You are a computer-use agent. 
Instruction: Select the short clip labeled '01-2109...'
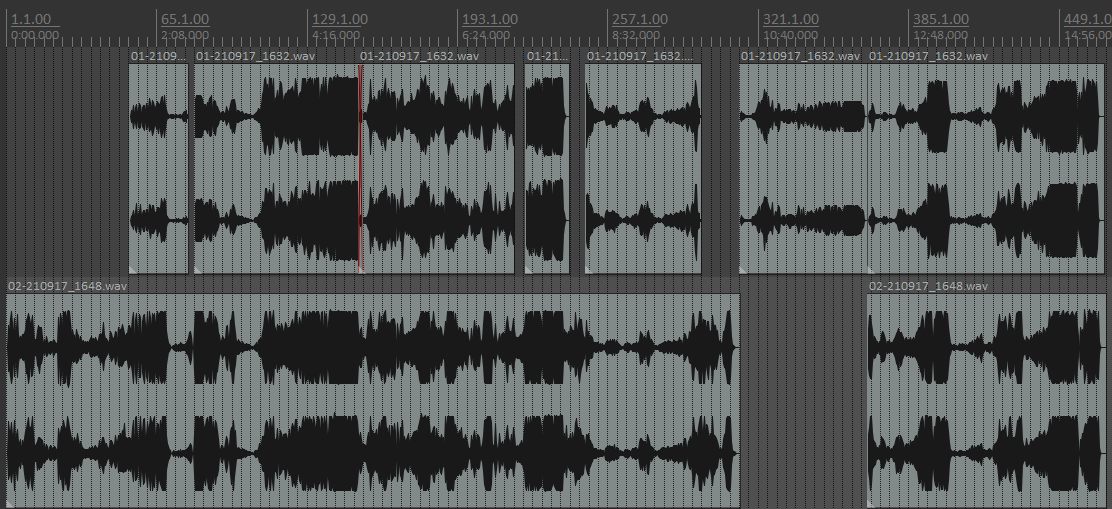tap(158, 168)
